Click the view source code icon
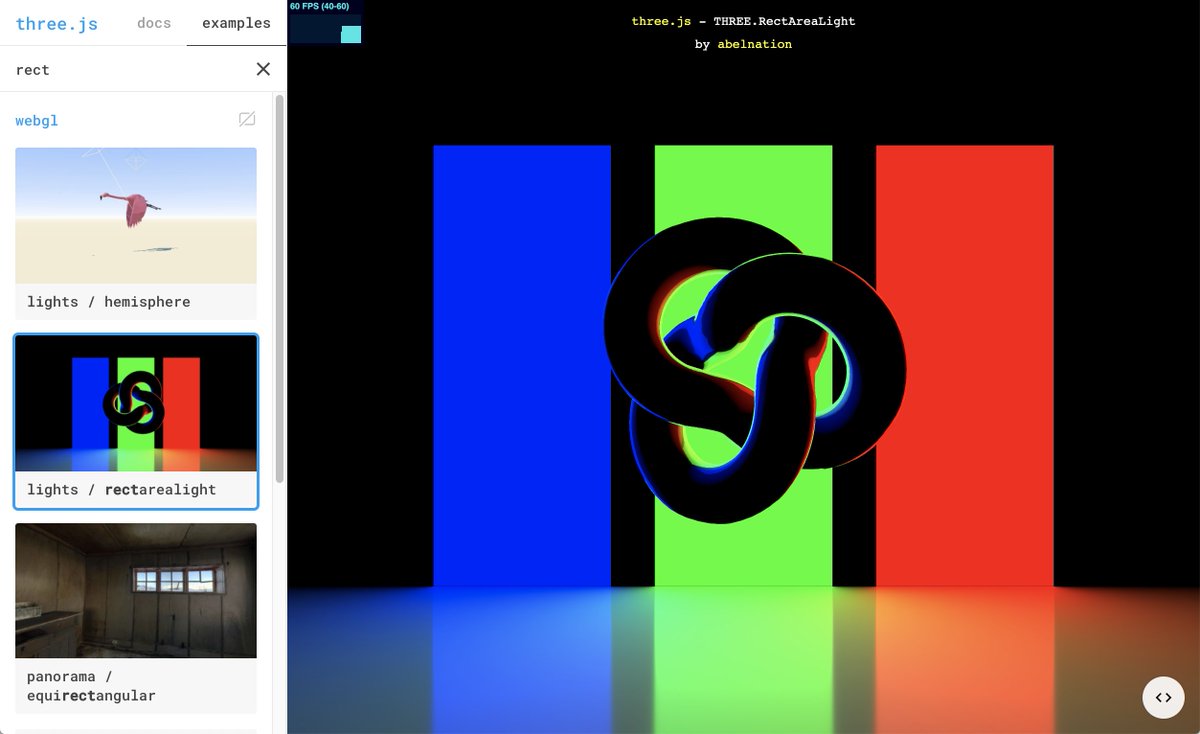This screenshot has height=734, width=1200. coord(1163,697)
